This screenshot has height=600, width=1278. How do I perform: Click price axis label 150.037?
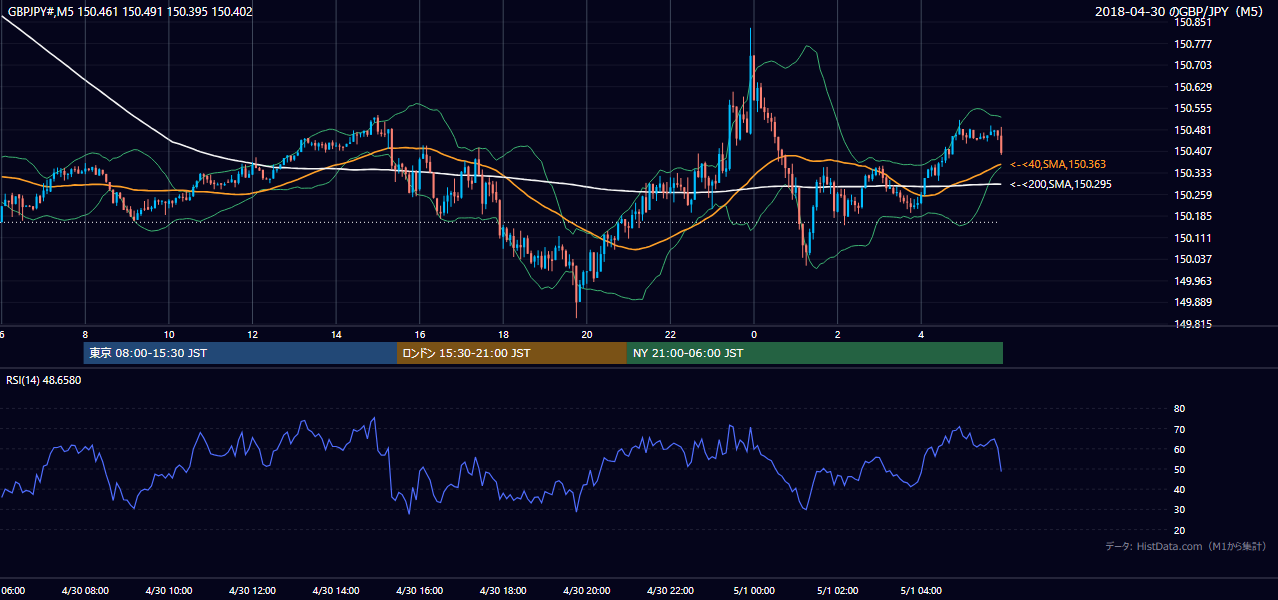point(1193,260)
